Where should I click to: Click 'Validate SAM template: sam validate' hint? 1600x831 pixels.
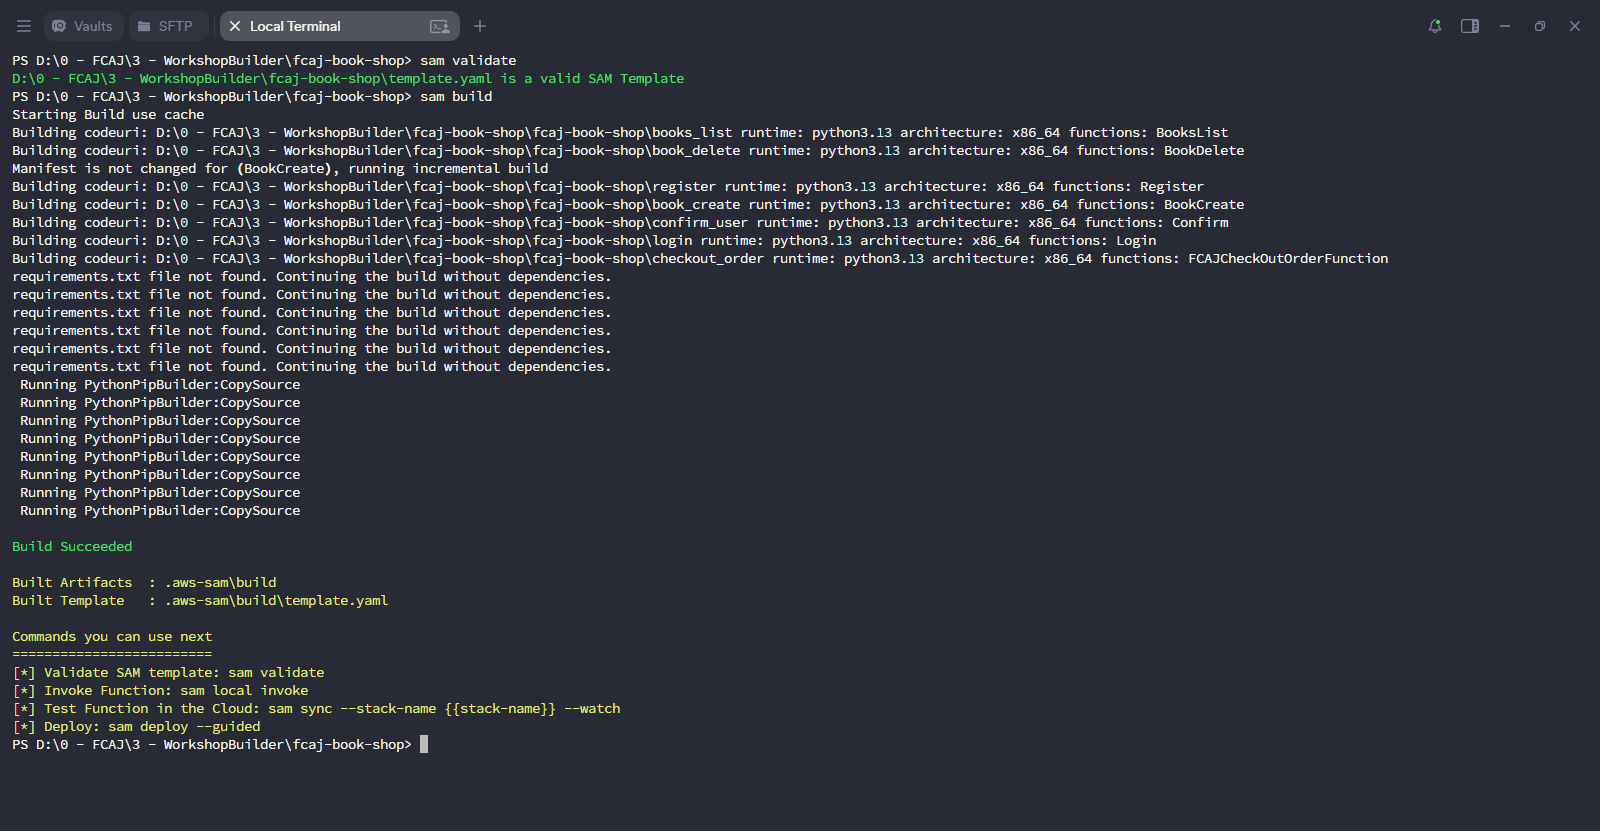tap(168, 672)
